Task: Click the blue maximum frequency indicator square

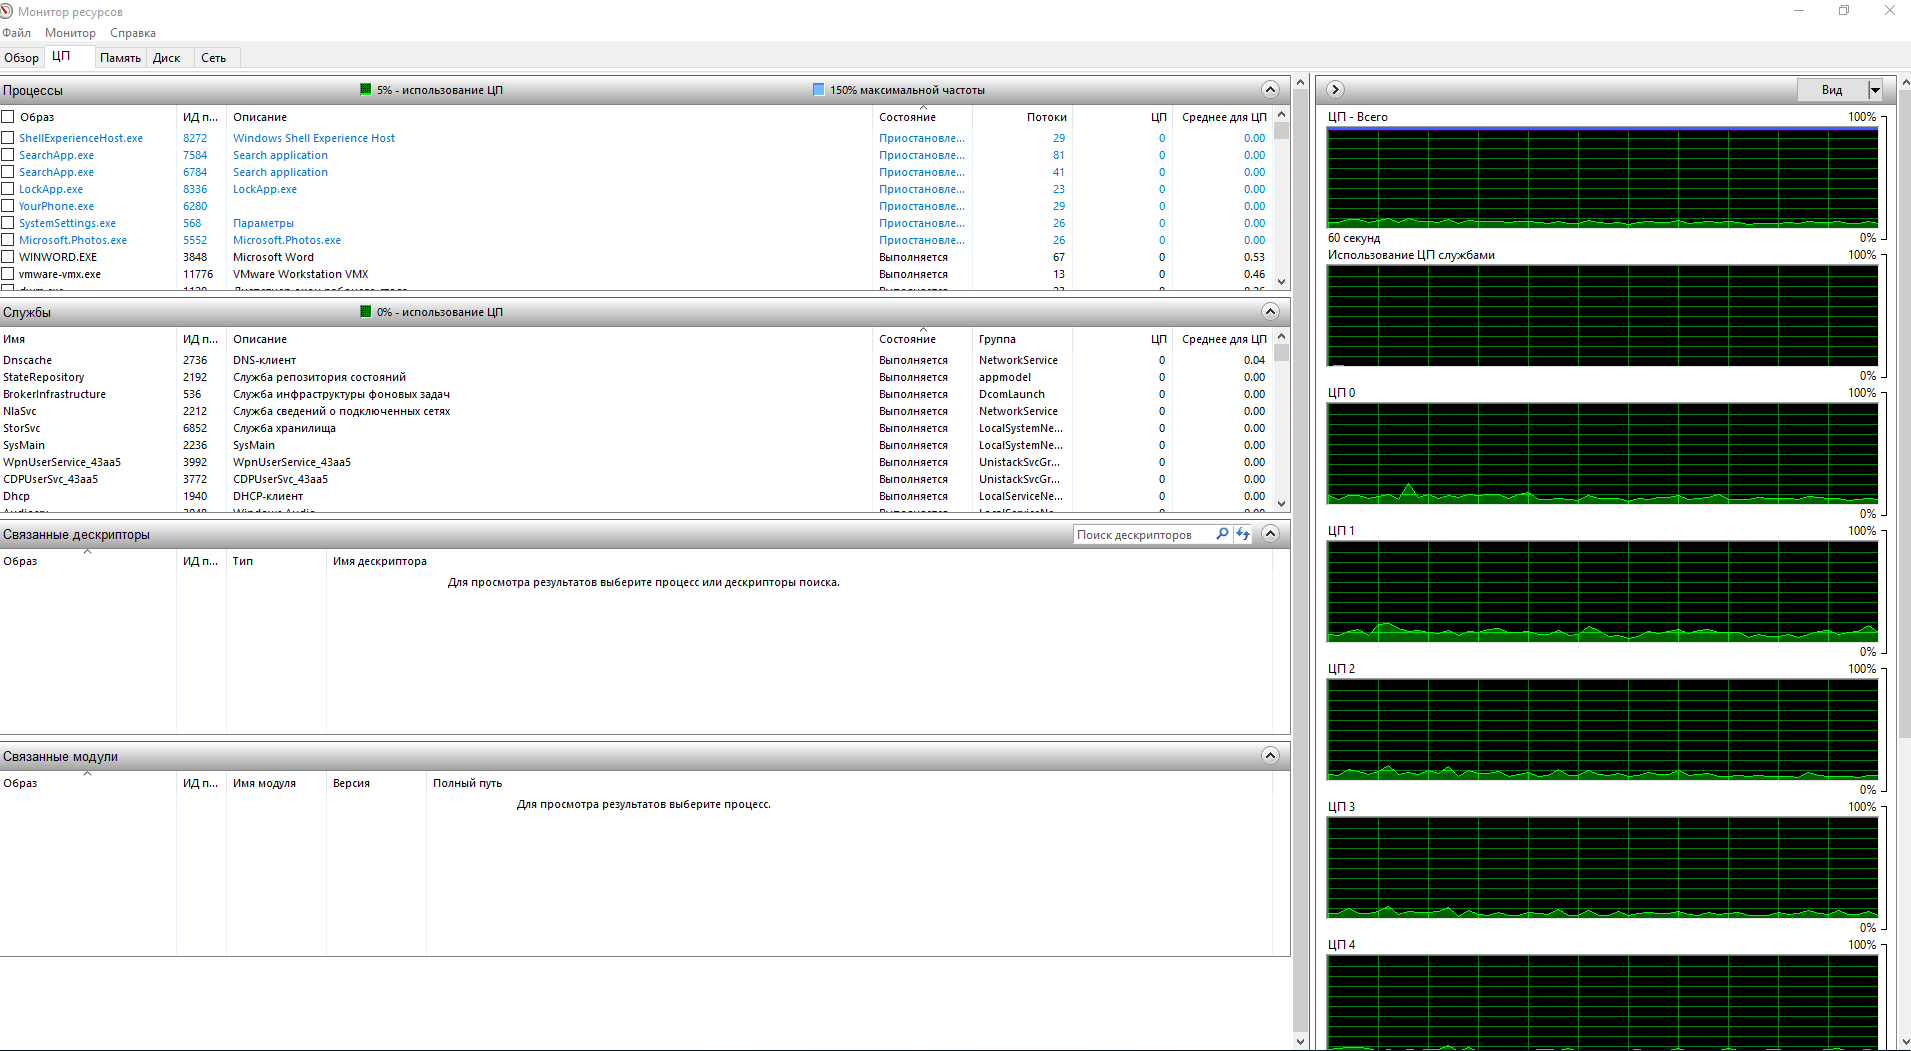Action: [819, 90]
